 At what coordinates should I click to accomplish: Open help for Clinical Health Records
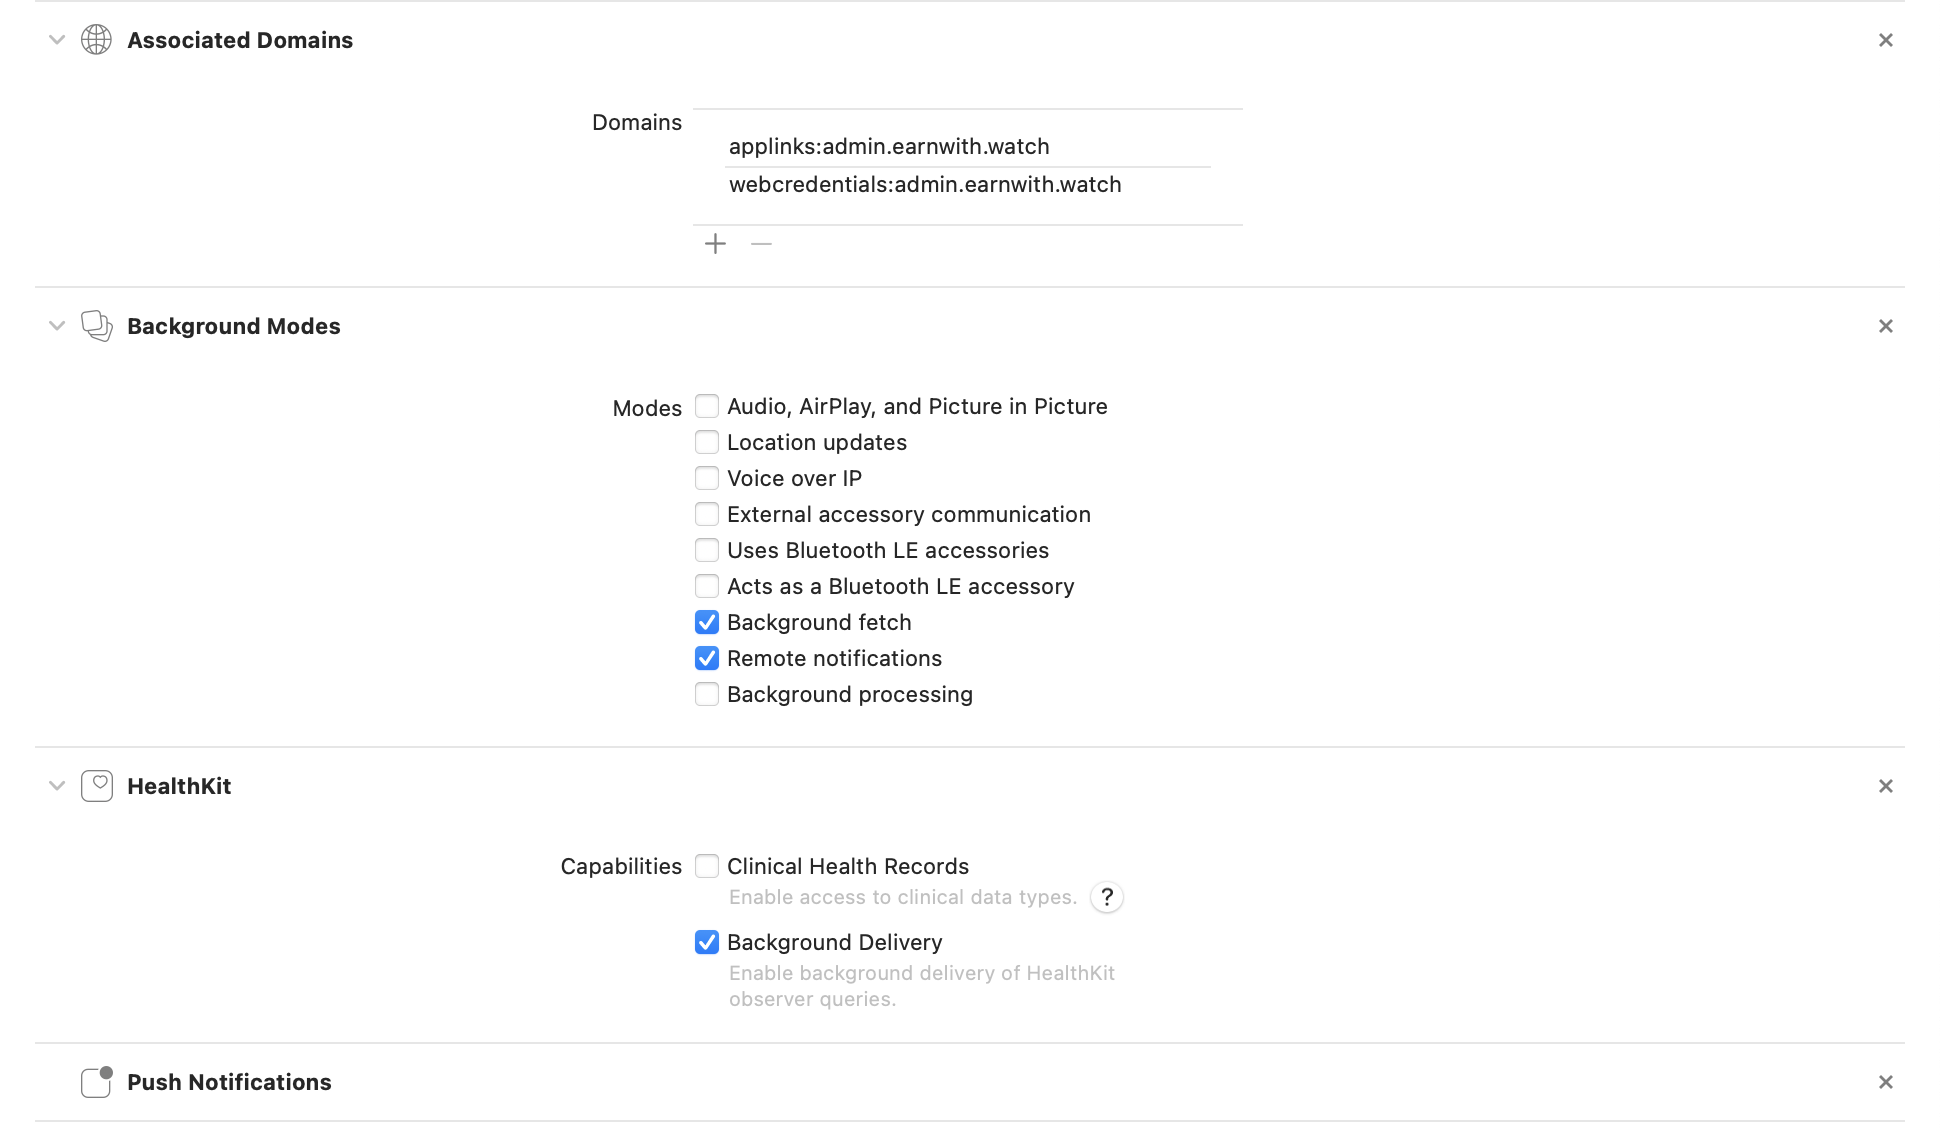pyautogui.click(x=1107, y=898)
